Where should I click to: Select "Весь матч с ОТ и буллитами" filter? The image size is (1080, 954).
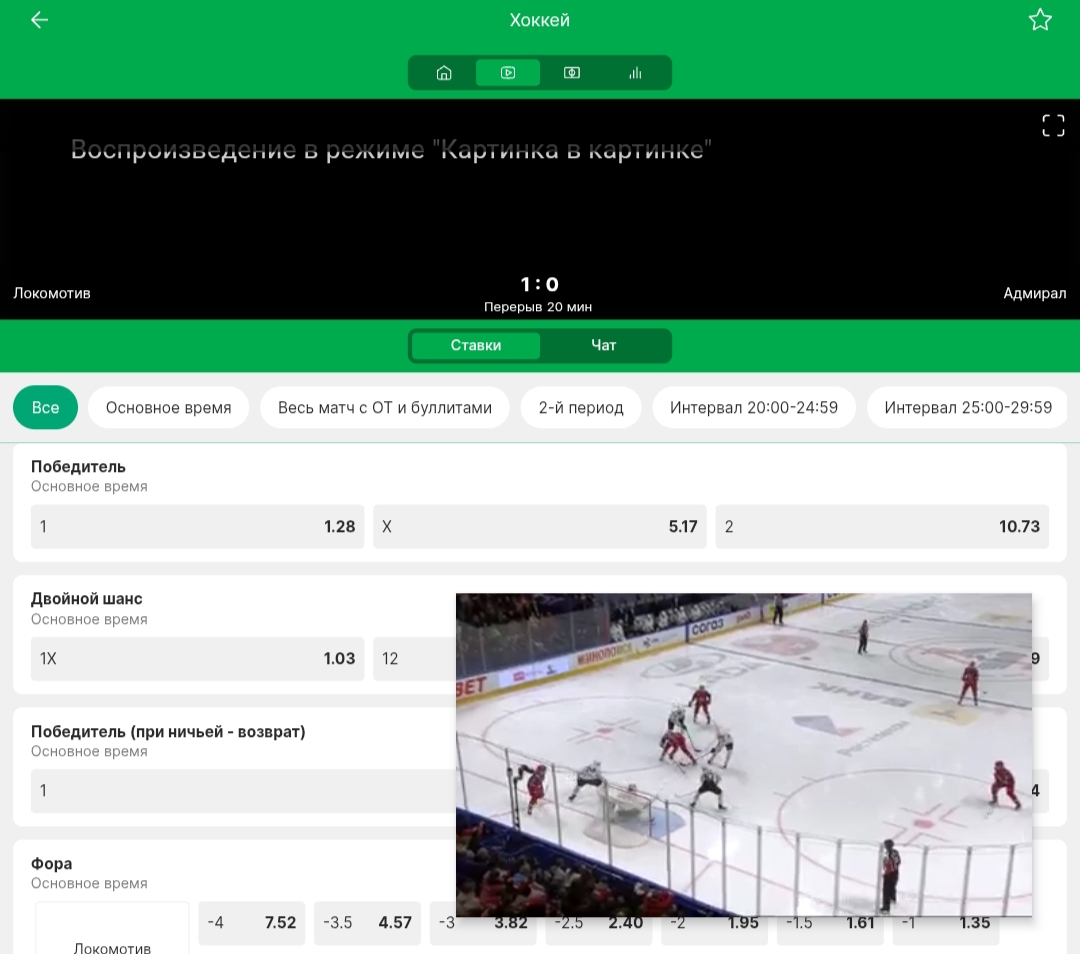point(384,407)
